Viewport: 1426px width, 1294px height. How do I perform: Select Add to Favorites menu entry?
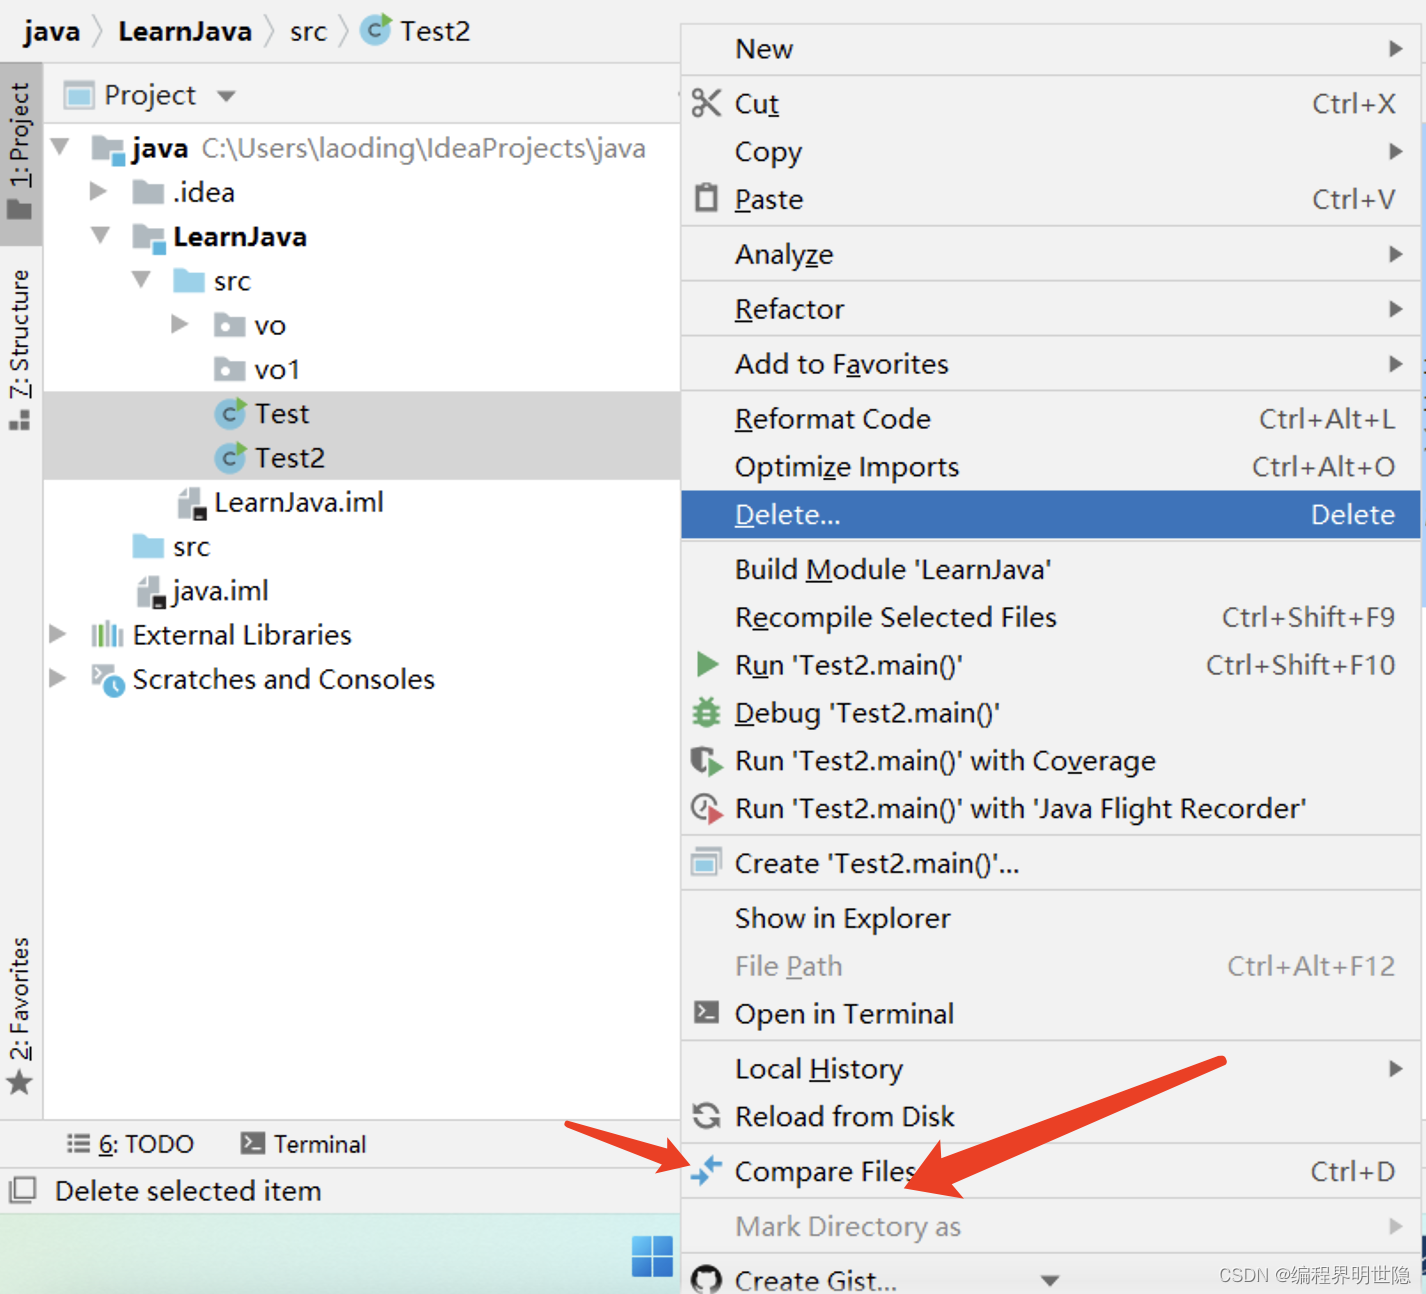pos(1050,363)
